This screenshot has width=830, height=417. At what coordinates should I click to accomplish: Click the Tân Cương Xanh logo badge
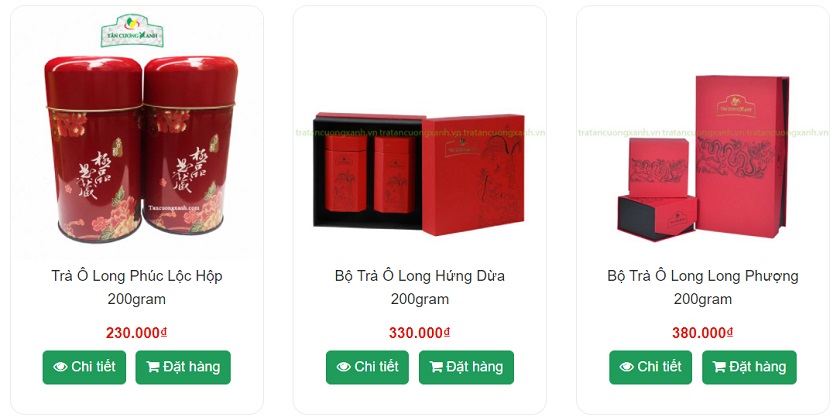tap(132, 31)
